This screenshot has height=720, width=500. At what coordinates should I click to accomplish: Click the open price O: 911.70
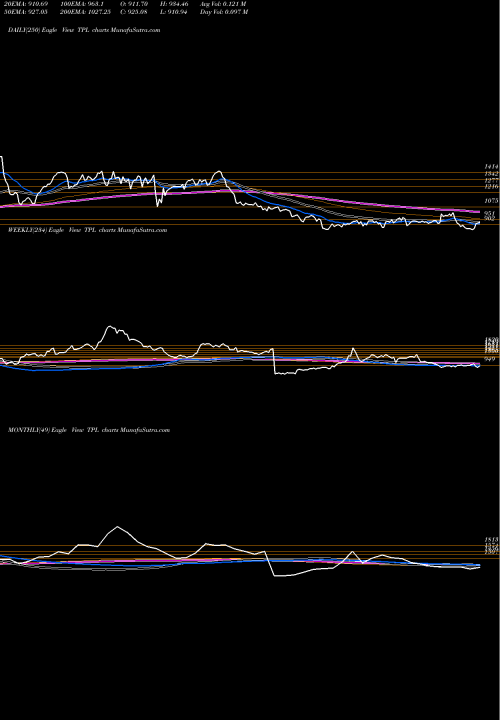pyautogui.click(x=135, y=4)
